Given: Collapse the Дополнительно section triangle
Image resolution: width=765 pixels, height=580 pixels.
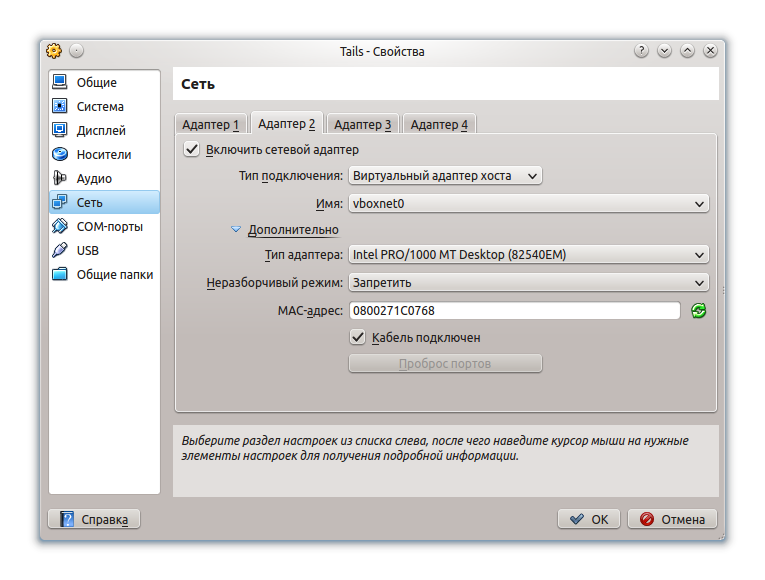Looking at the screenshot, I should (x=236, y=230).
